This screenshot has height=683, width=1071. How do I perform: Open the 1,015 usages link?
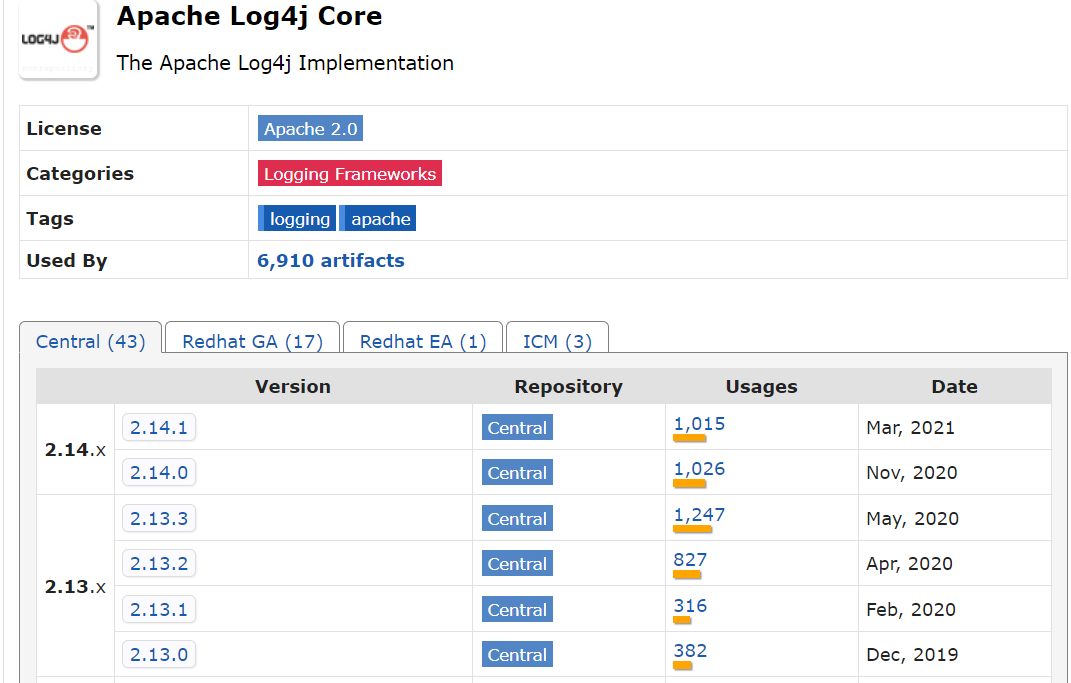[699, 424]
